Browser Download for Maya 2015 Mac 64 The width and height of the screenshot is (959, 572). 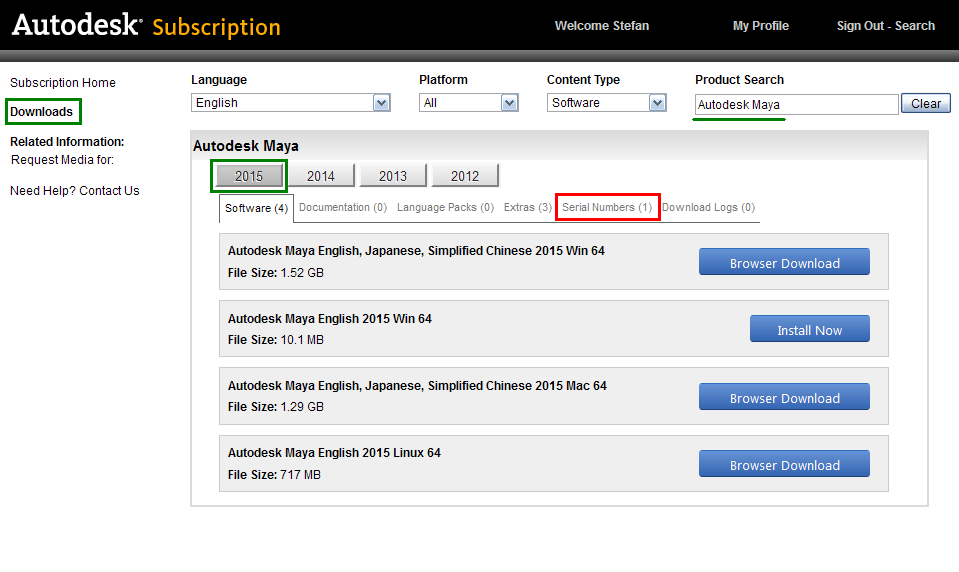pyautogui.click(x=784, y=397)
